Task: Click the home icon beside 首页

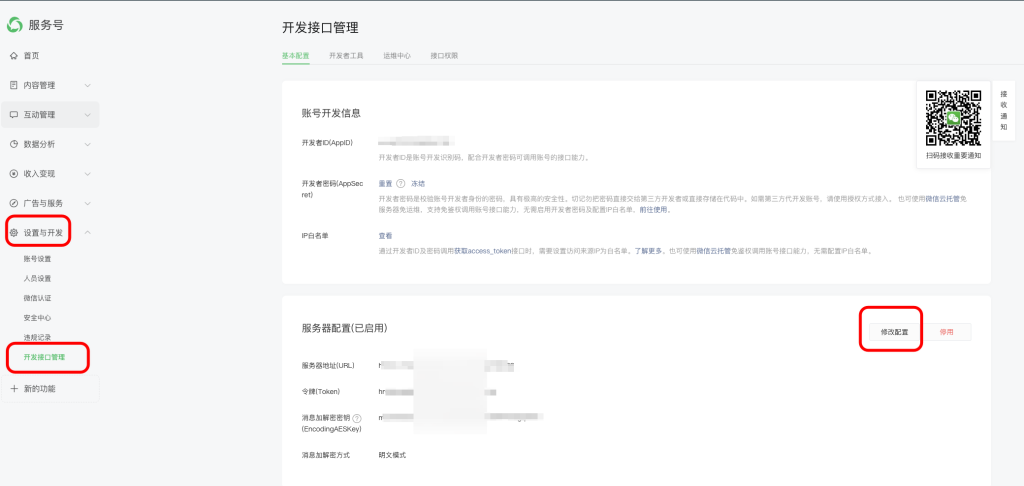Action: 14,56
